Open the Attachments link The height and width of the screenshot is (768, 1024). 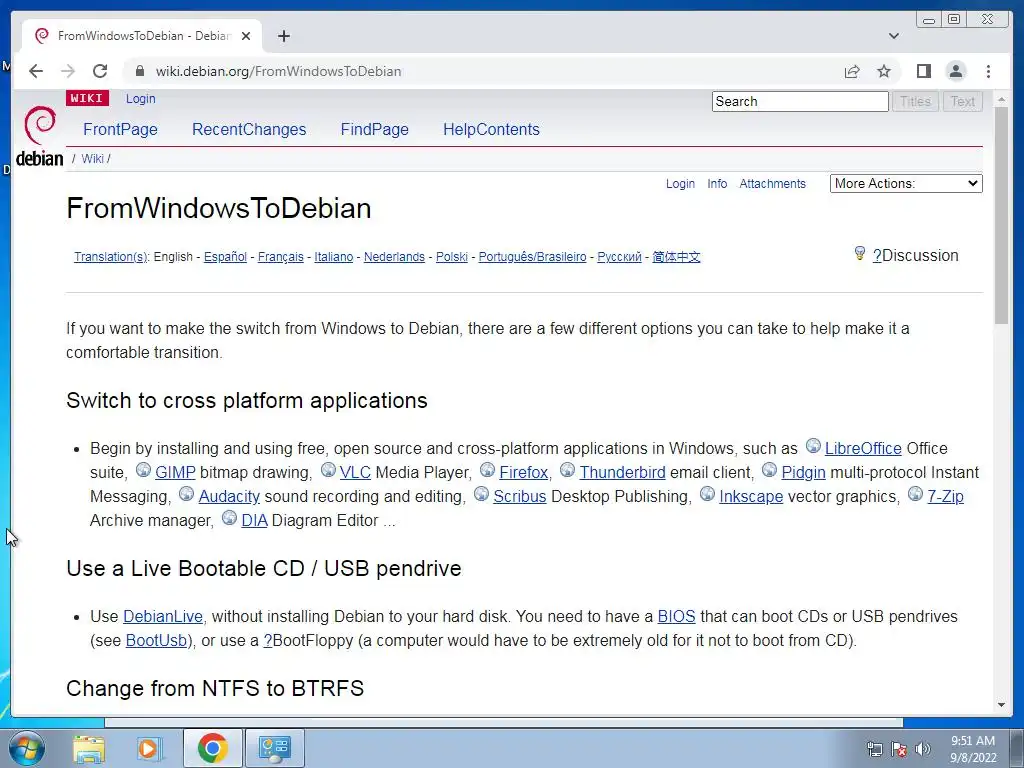[x=773, y=184]
